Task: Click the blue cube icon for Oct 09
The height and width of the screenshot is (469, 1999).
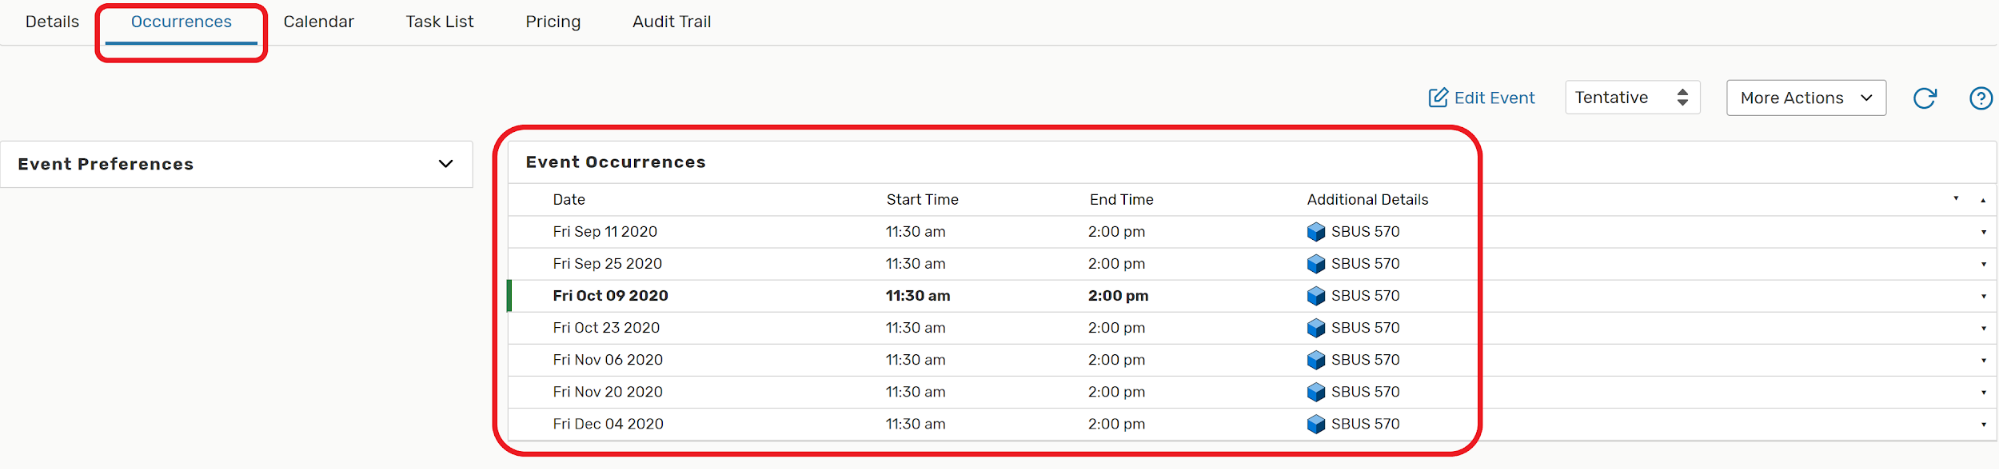Action: point(1316,296)
